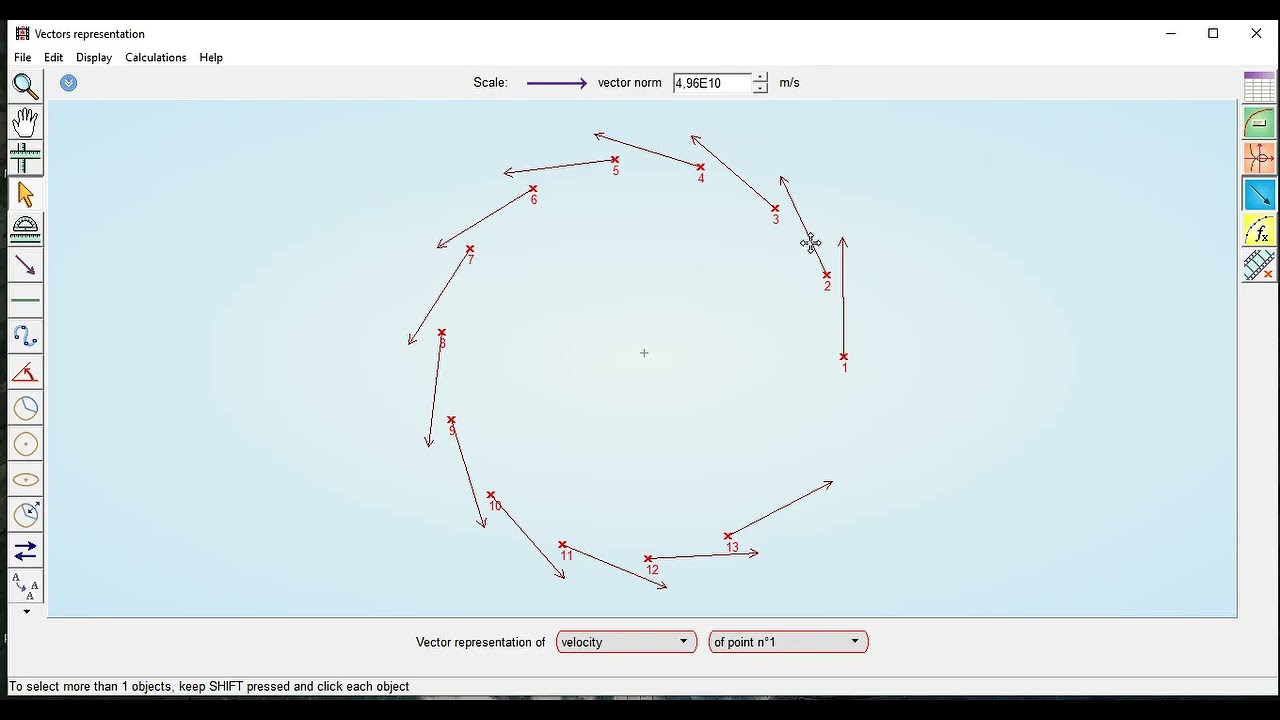Open the Display menu
Screen dimensions: 1280x720
click(x=94, y=57)
